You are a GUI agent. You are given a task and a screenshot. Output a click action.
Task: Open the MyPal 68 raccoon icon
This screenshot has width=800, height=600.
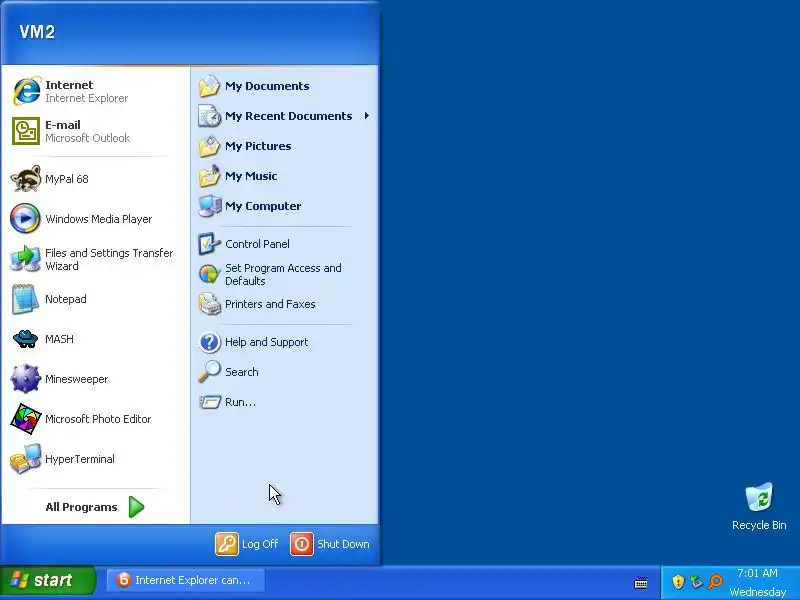coord(26,179)
